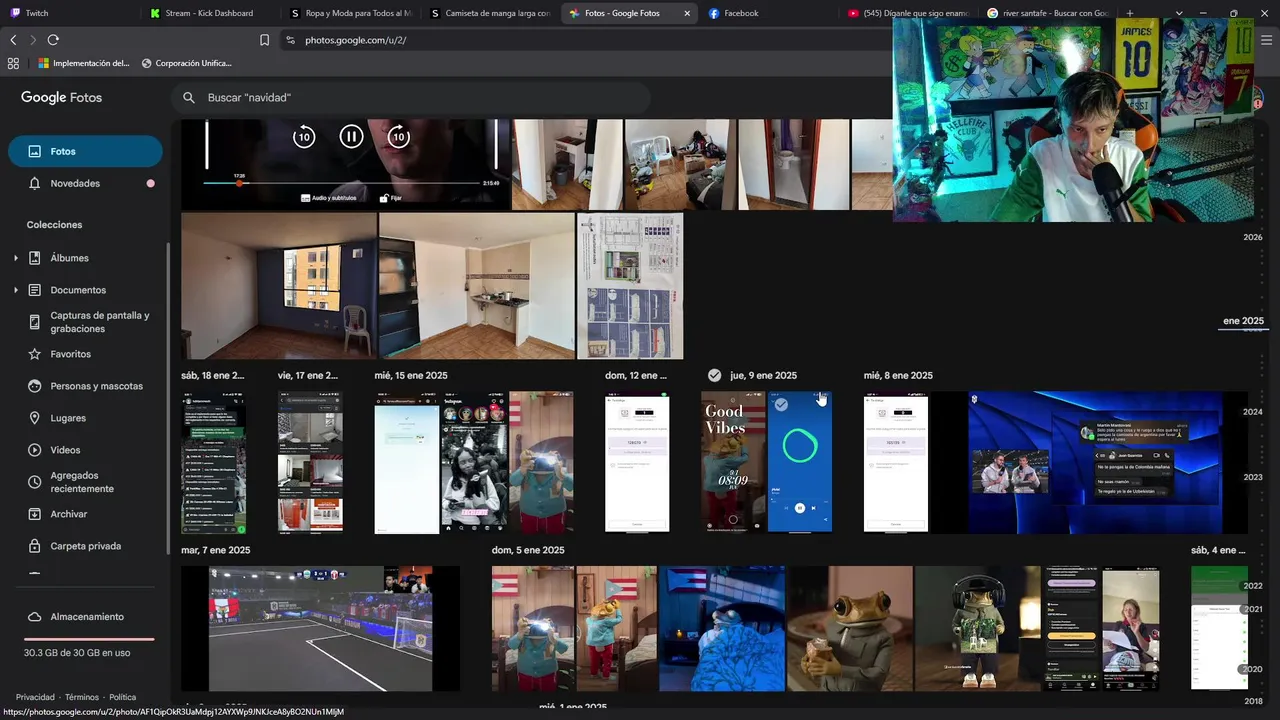This screenshot has width=1280, height=720.
Task: Open the browser tab search dropdown
Action: (x=1179, y=13)
